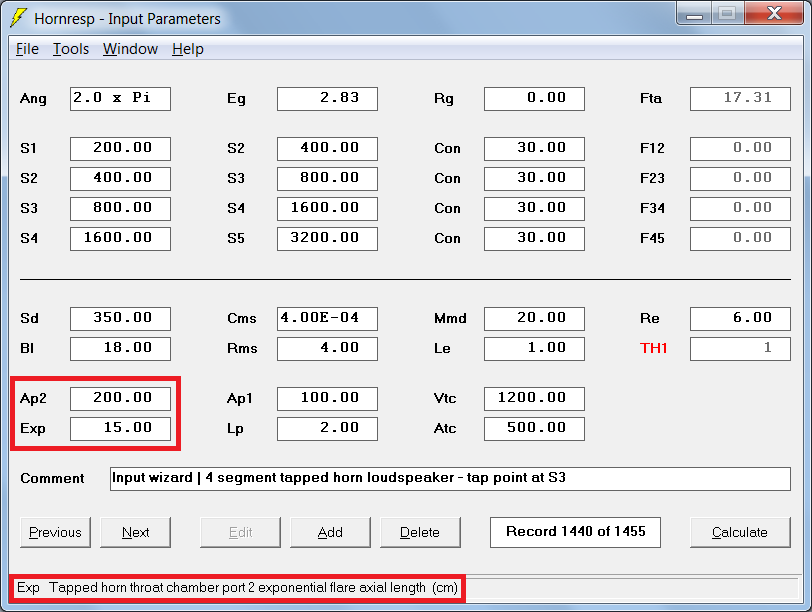Click the S4 field in the F34 row

pos(327,209)
